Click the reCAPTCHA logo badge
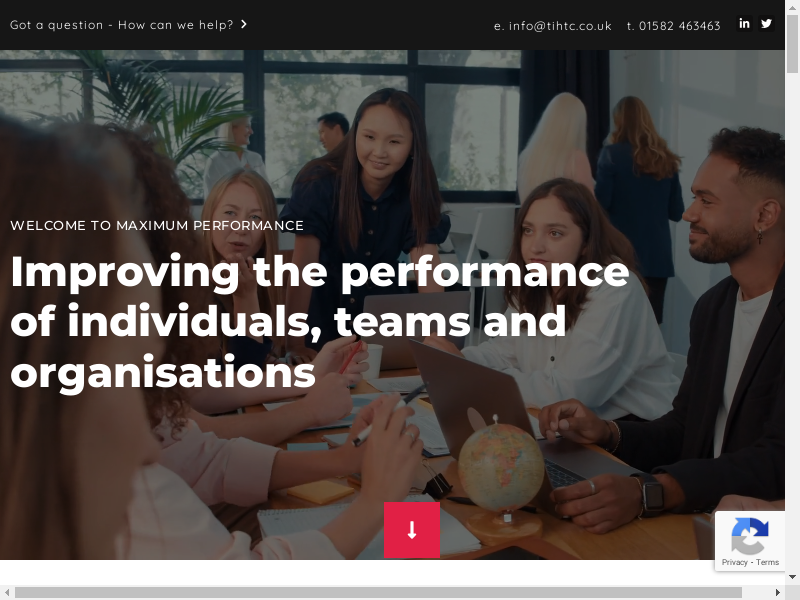The image size is (800, 600). [750, 536]
